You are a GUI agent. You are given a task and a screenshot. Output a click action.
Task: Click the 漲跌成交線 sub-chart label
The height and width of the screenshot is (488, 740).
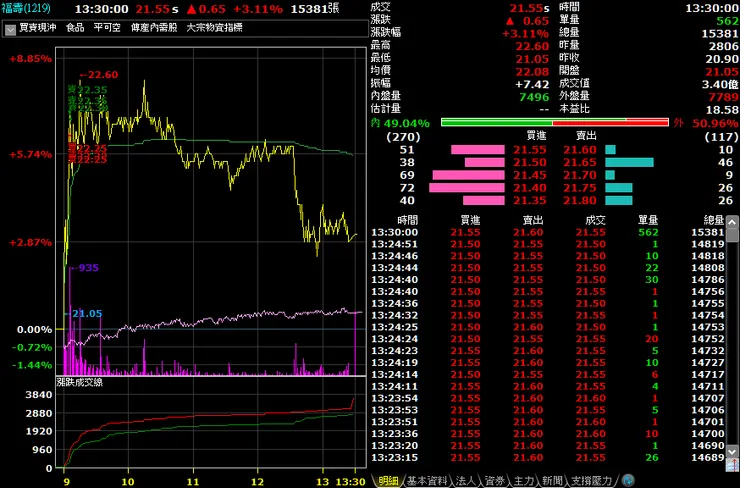click(79, 382)
